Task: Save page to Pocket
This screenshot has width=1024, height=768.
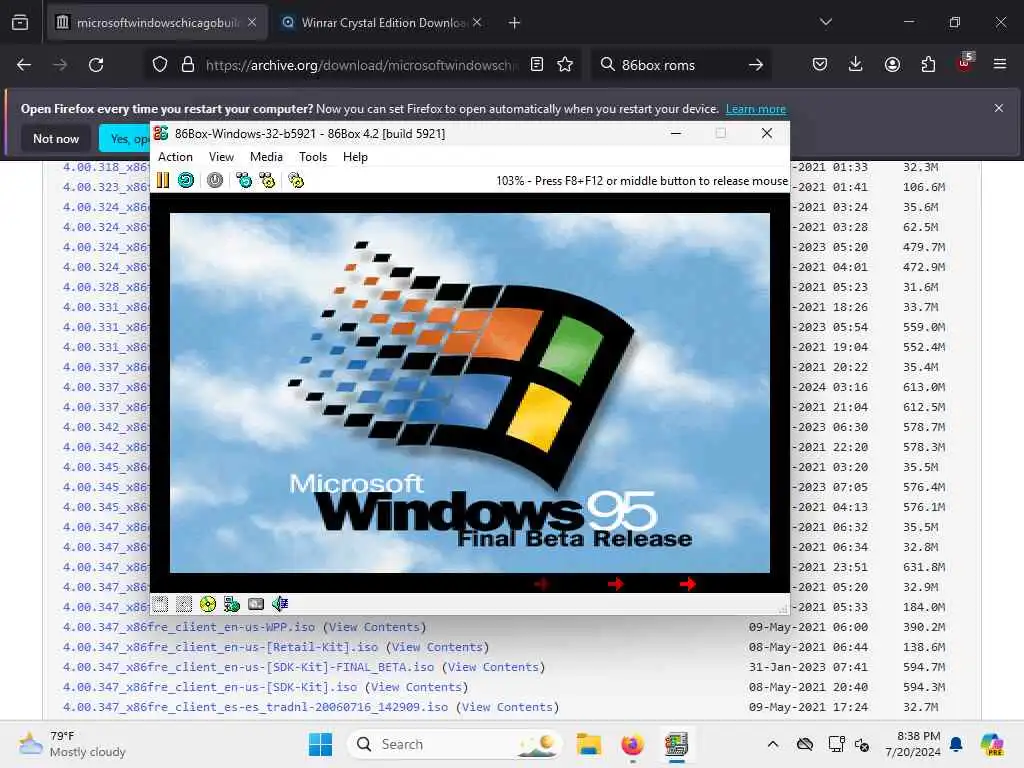Action: [820, 65]
